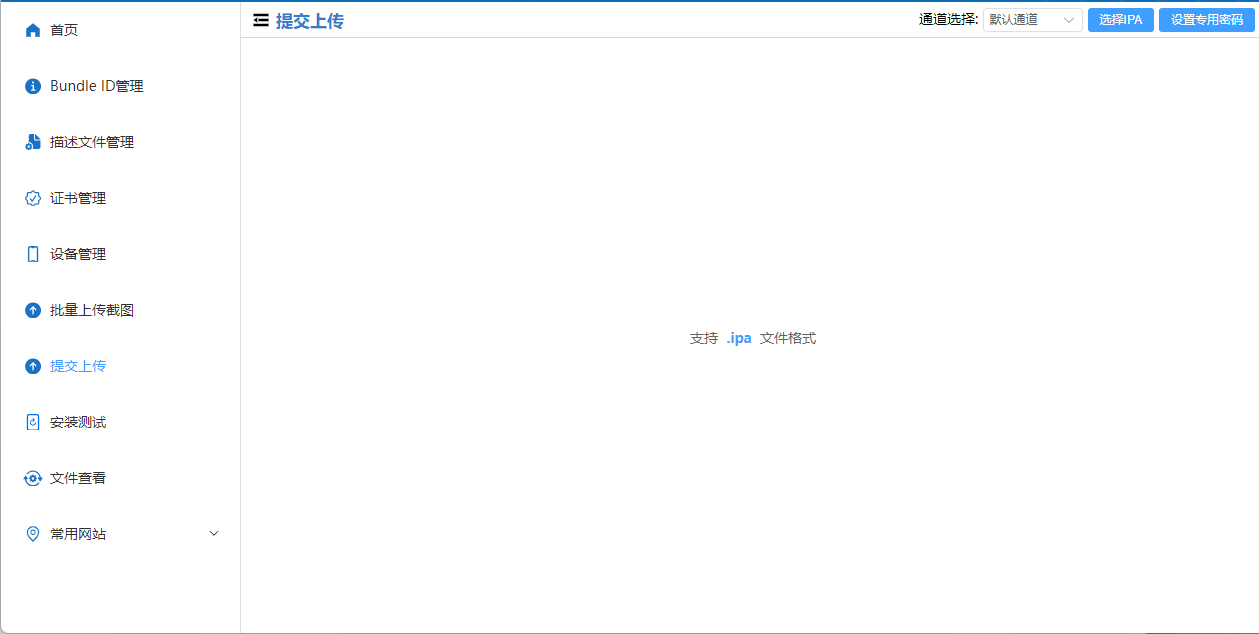Click the upload arrow icon beside 批量上传截图
This screenshot has width=1259, height=634.
click(33, 310)
